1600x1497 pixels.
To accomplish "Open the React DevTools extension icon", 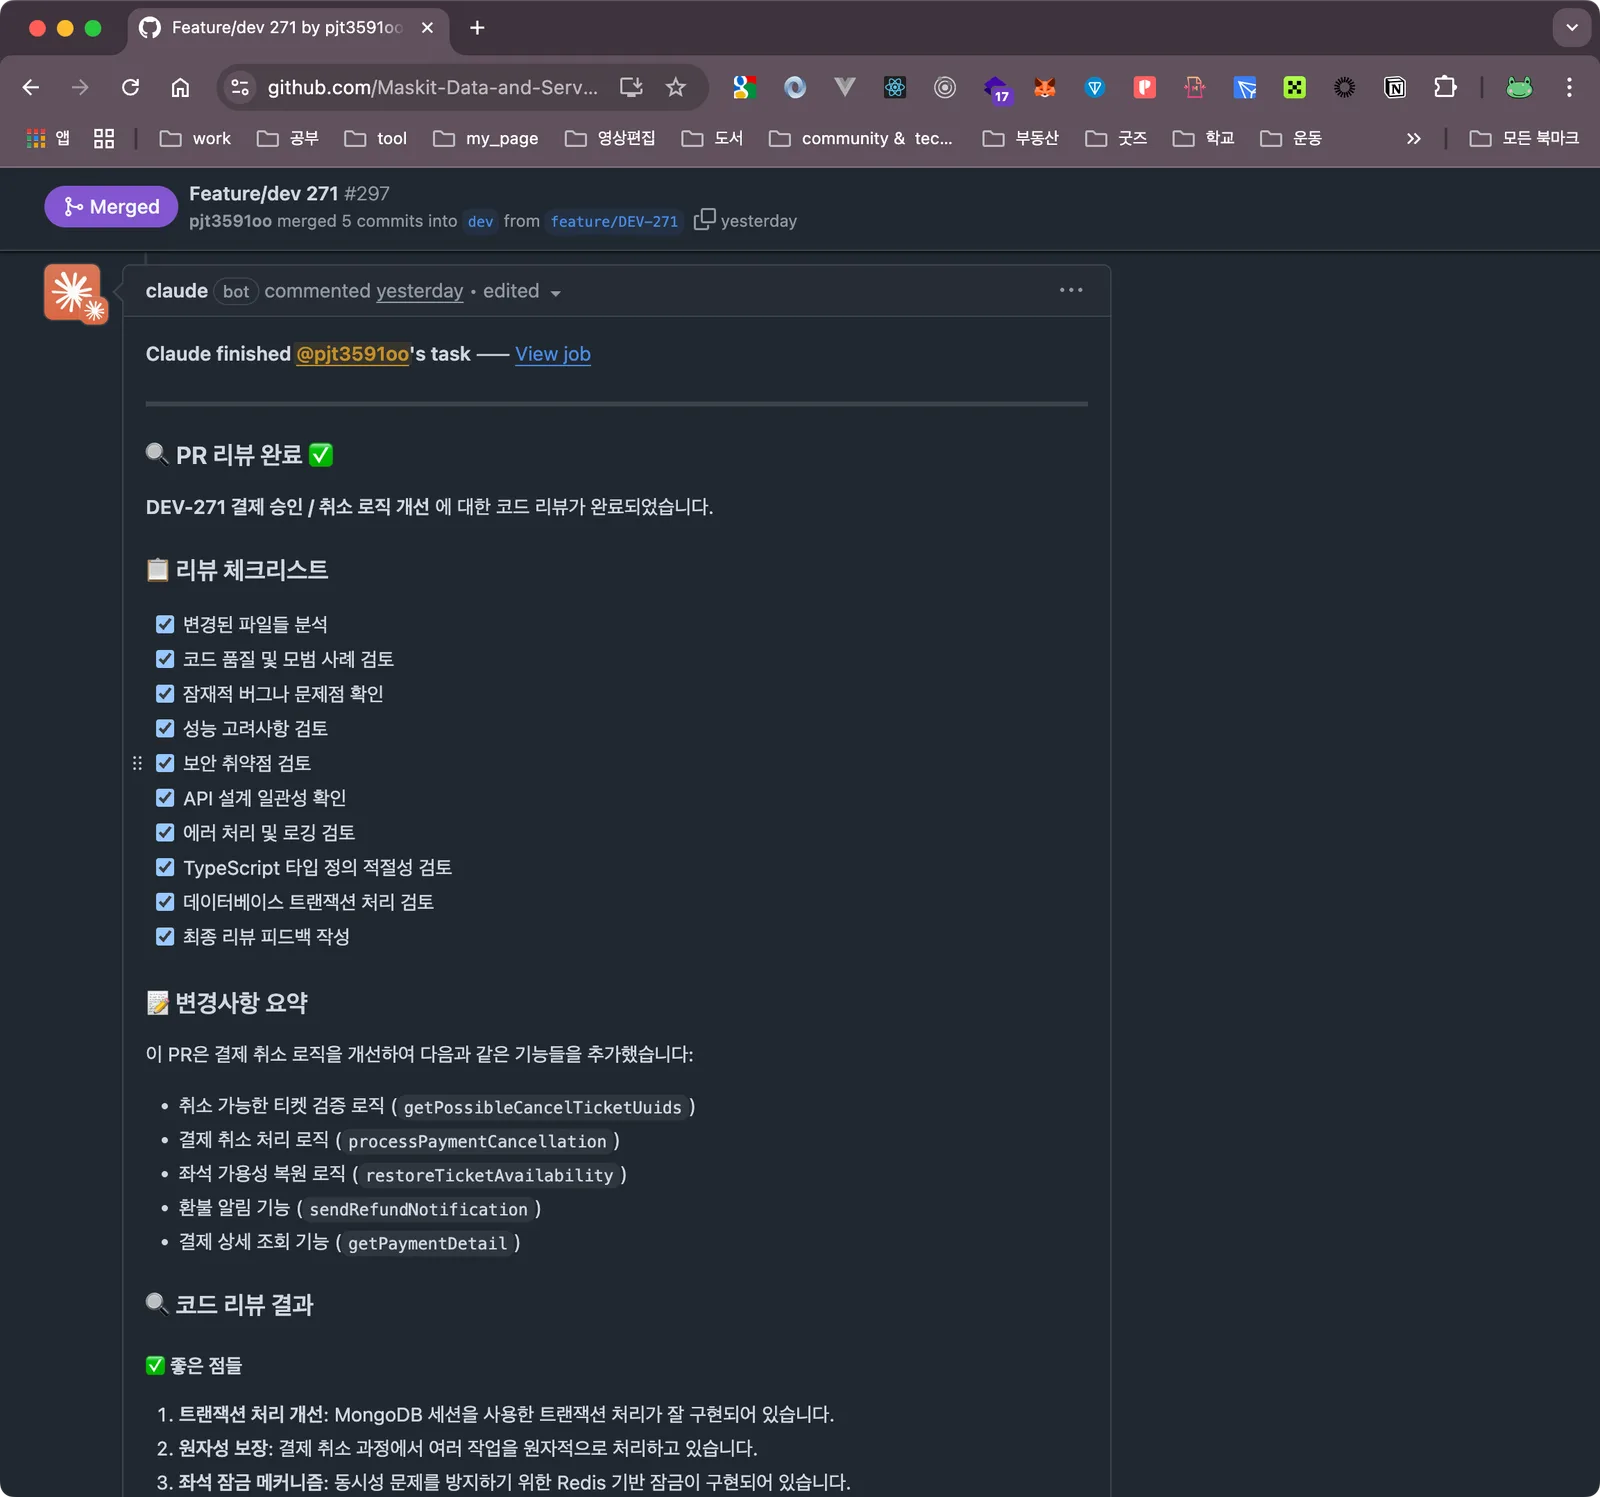I will pyautogui.click(x=895, y=88).
